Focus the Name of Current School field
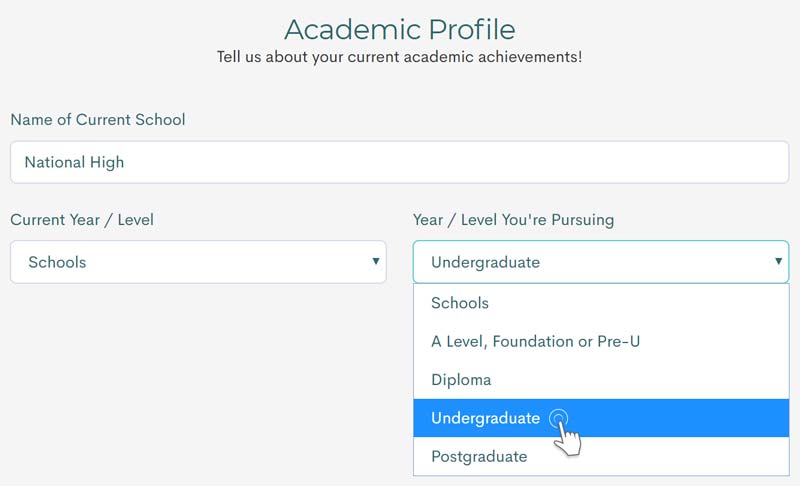This screenshot has width=800, height=486. (399, 162)
